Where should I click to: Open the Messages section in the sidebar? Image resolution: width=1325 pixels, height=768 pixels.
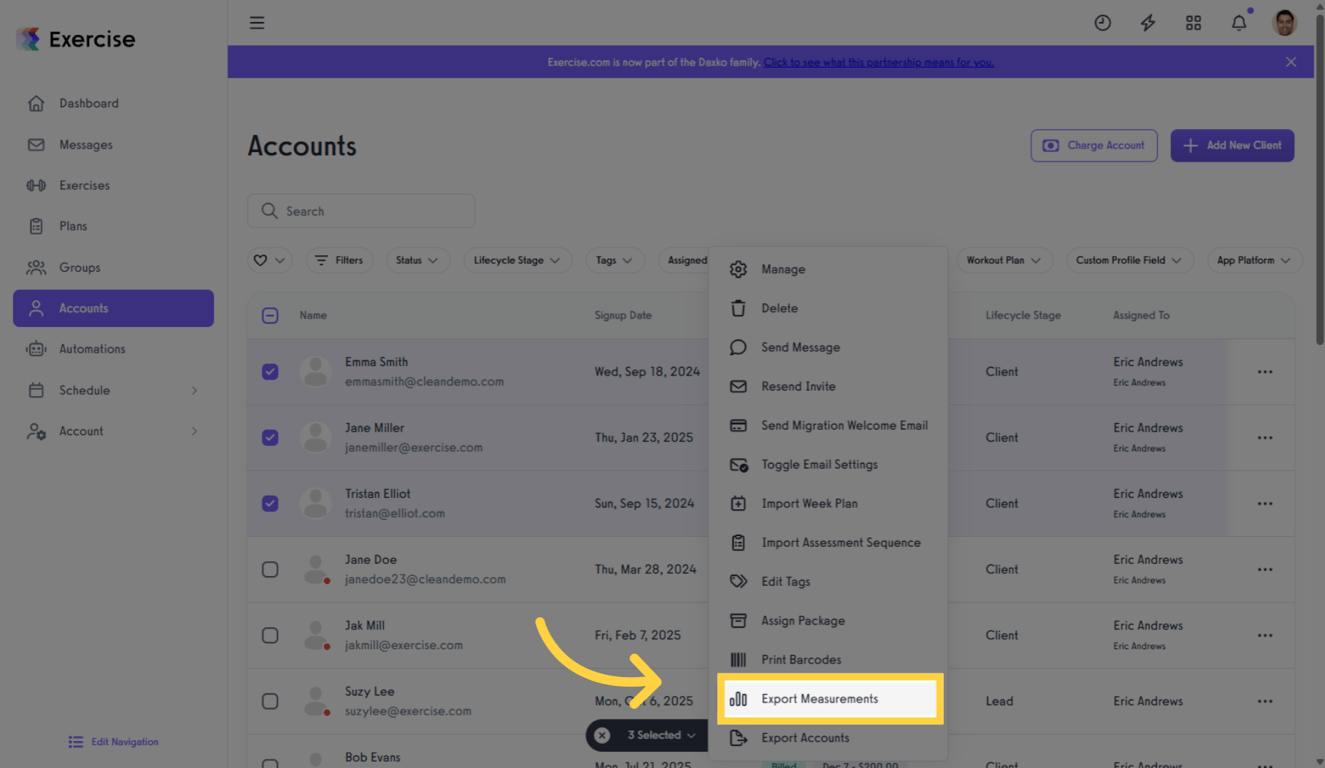point(84,144)
